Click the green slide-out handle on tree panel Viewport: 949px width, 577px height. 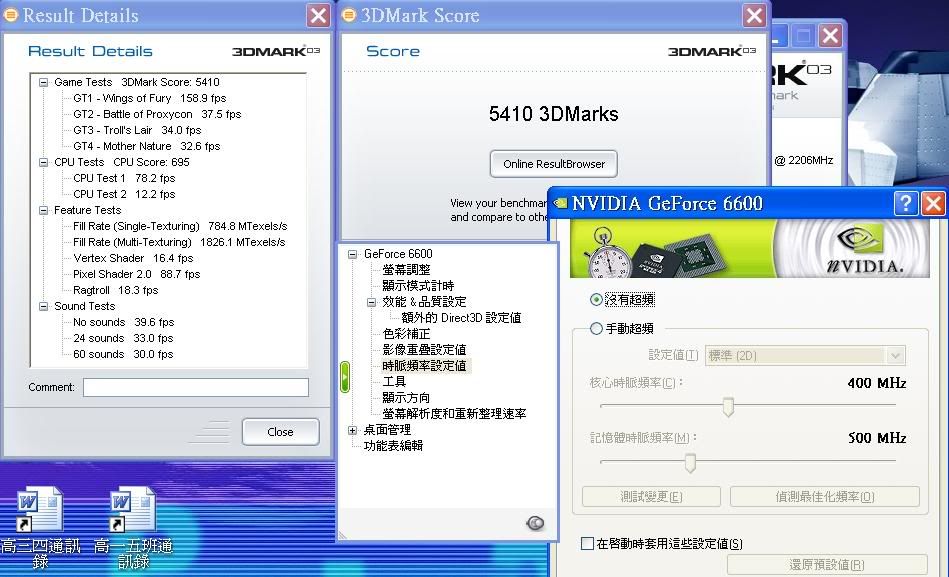click(345, 377)
